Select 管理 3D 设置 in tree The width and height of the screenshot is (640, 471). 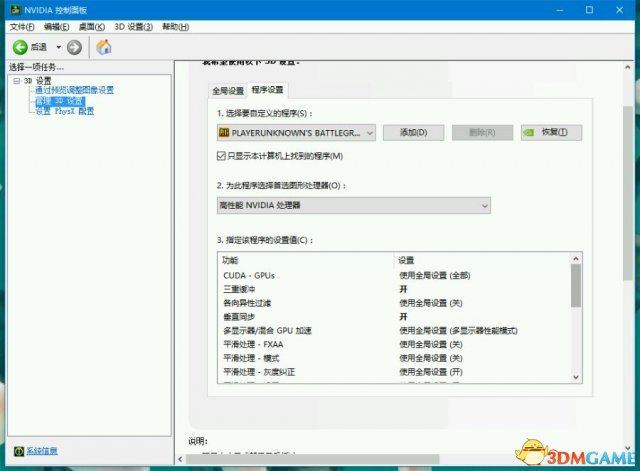[60, 101]
